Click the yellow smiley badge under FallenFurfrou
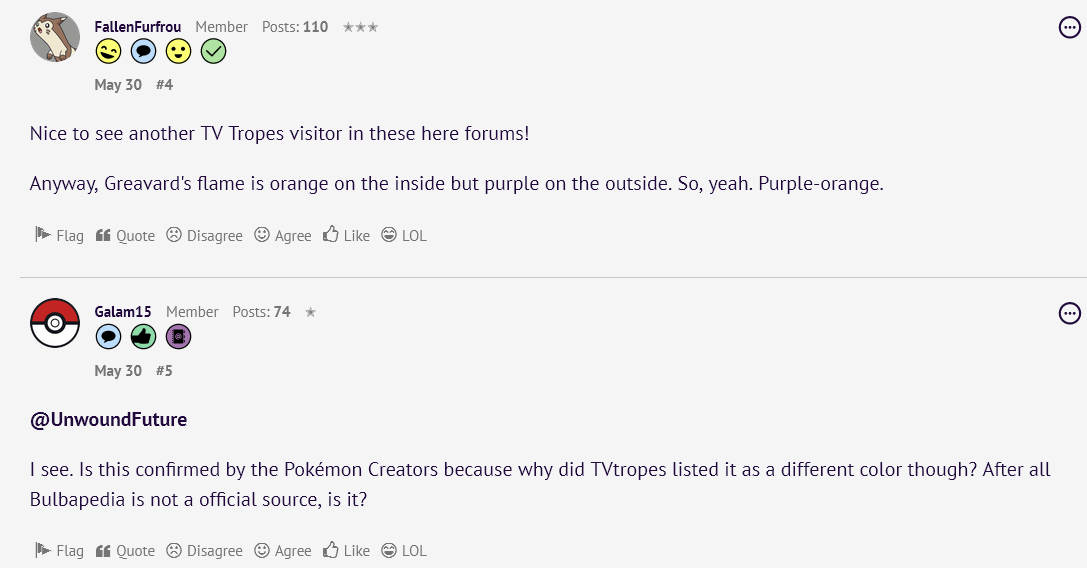 [178, 51]
